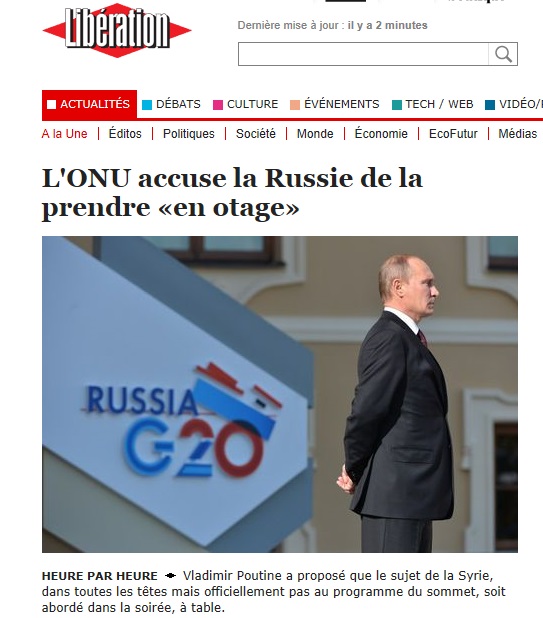Focus the search text field
The width and height of the screenshot is (543, 618).
pos(363,54)
